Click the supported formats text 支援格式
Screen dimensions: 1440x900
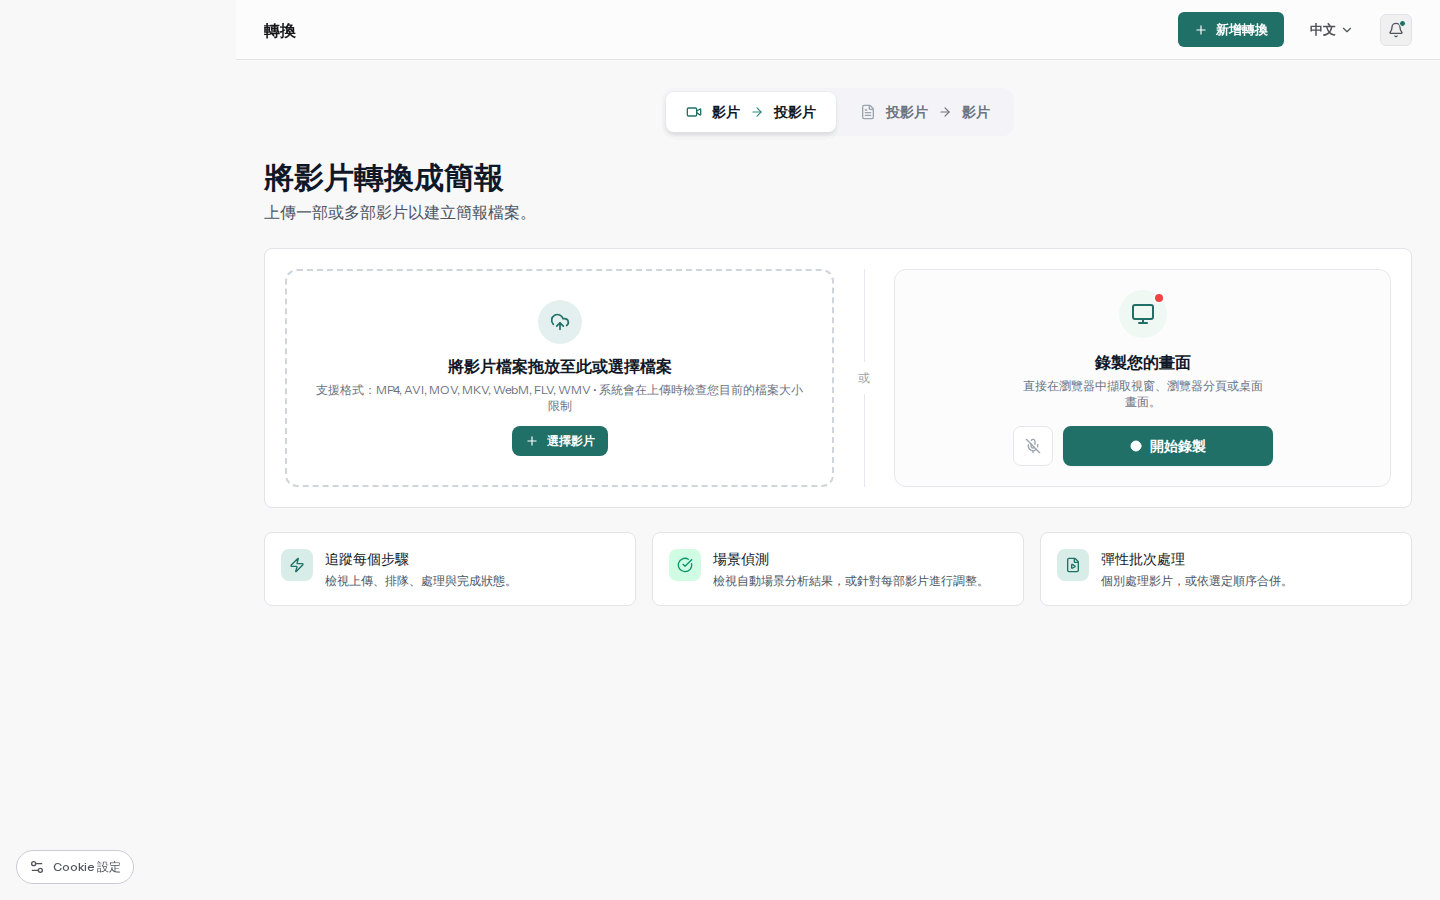pos(560,398)
